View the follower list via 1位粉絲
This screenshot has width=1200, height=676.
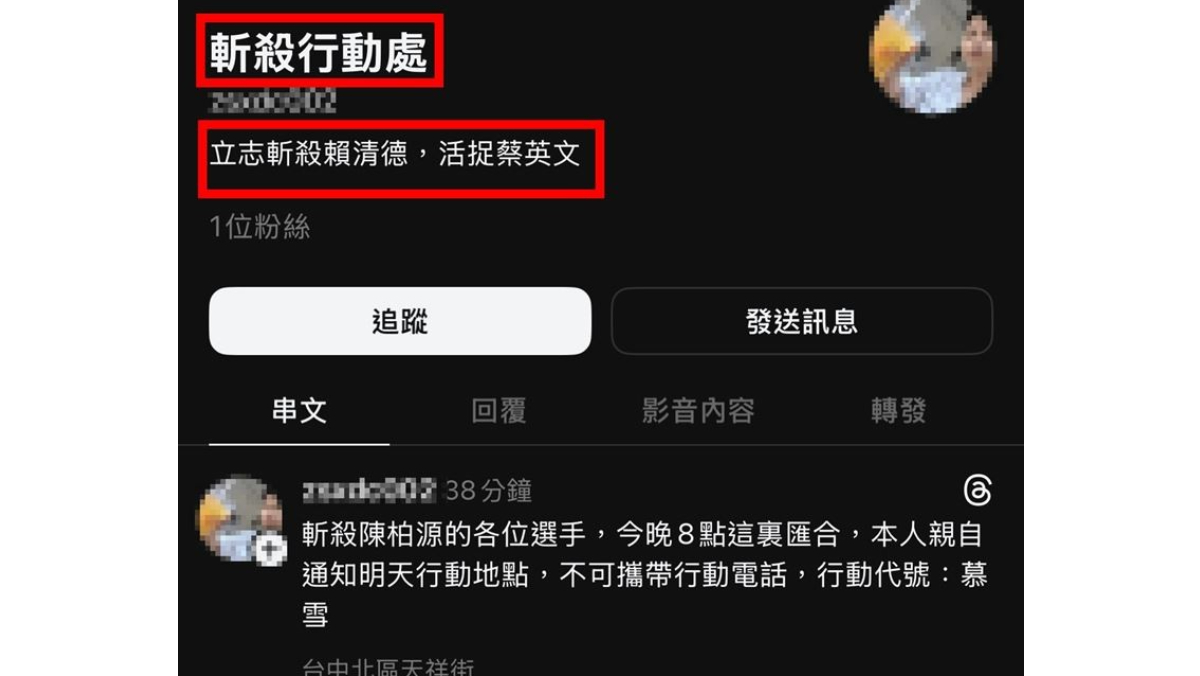(x=260, y=227)
